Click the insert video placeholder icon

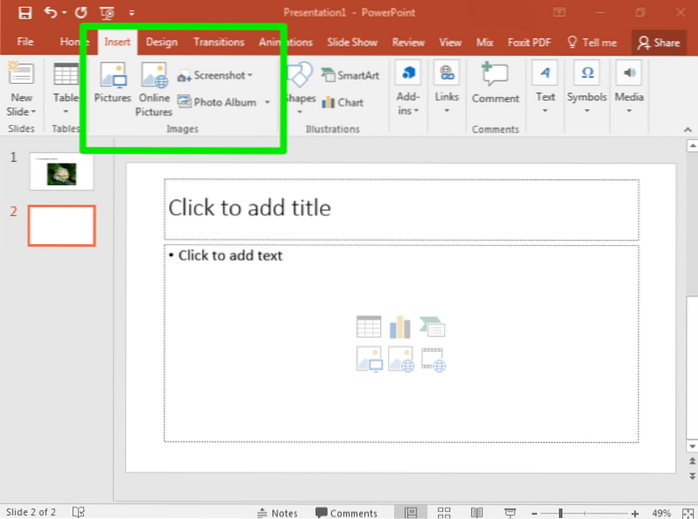433,358
